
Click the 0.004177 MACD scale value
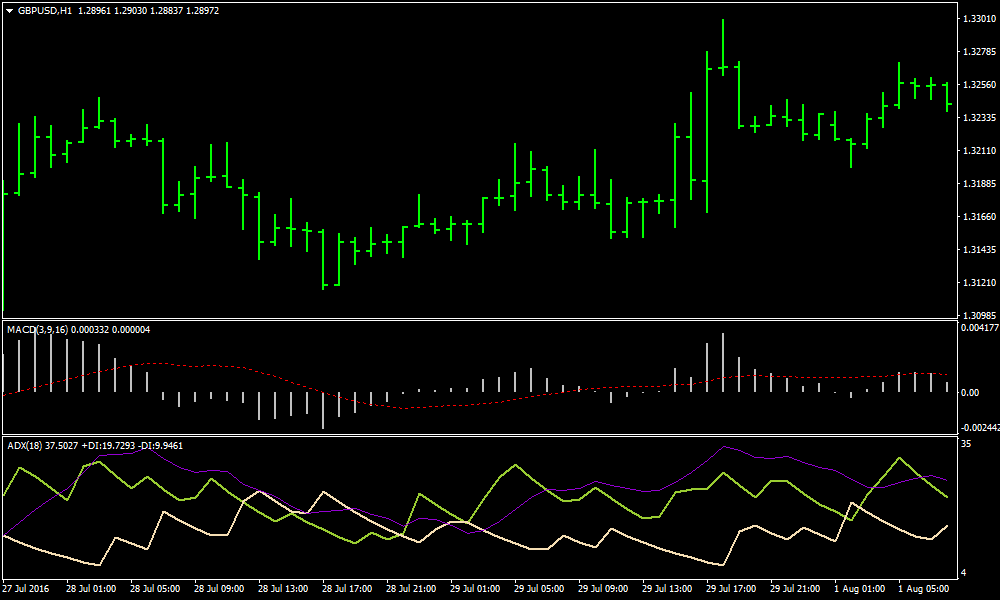[978, 328]
